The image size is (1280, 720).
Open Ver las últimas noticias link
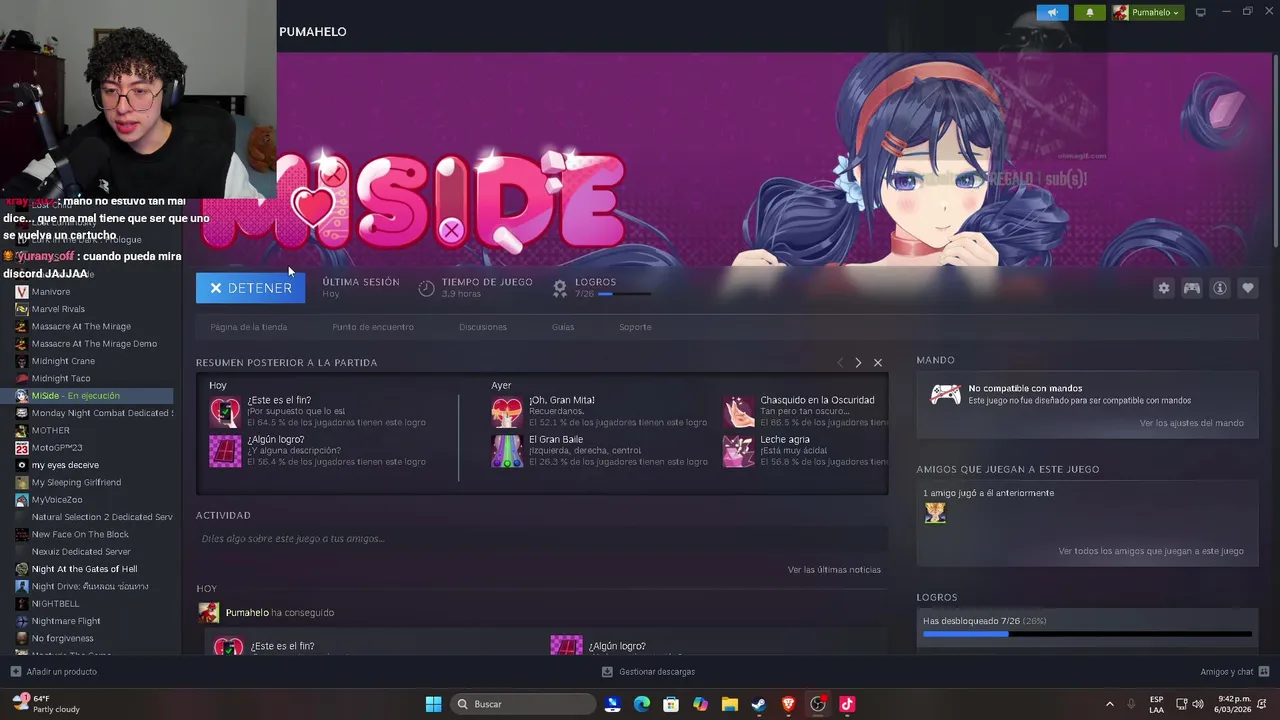pos(834,570)
